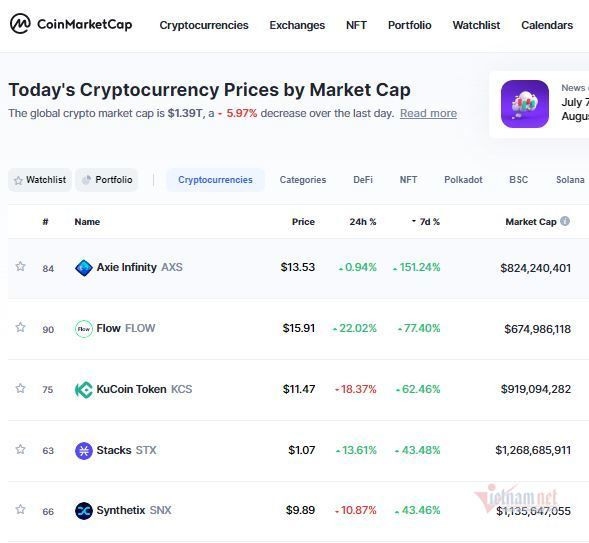This screenshot has width=589, height=543.
Task: Click the Market Cap info icon
Action: coord(565,221)
